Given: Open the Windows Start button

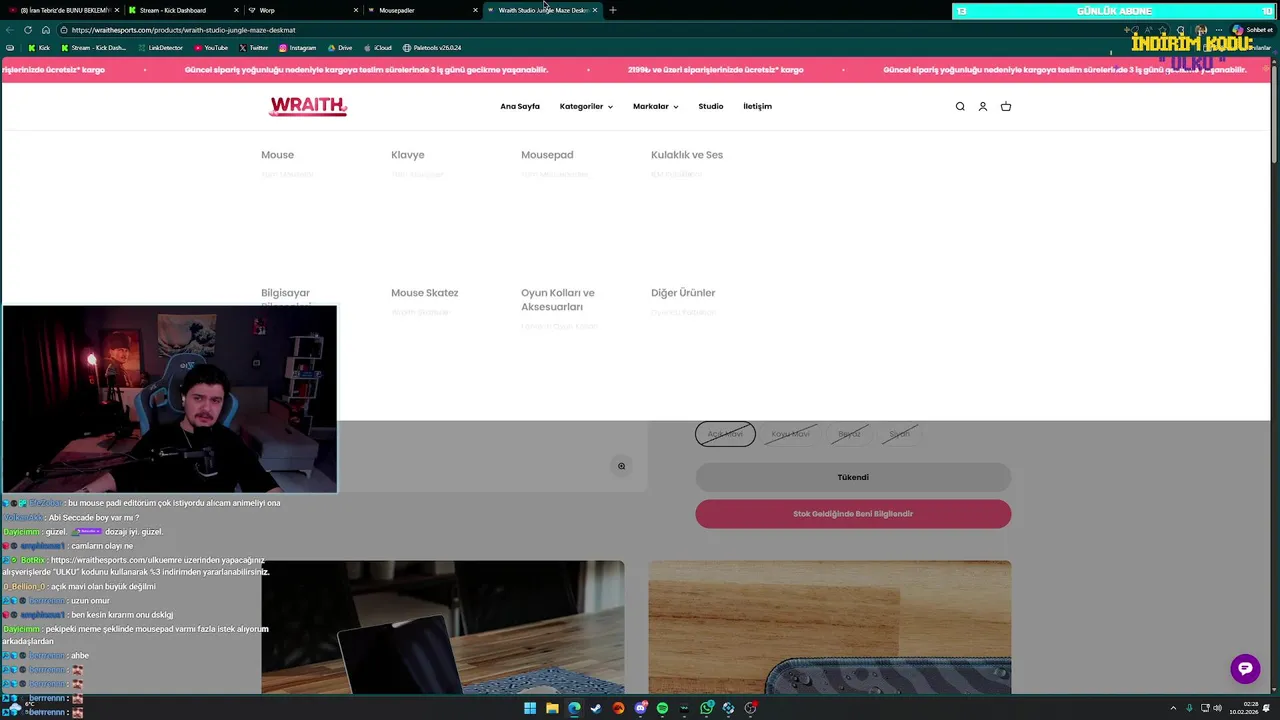Looking at the screenshot, I should click(x=530, y=708).
